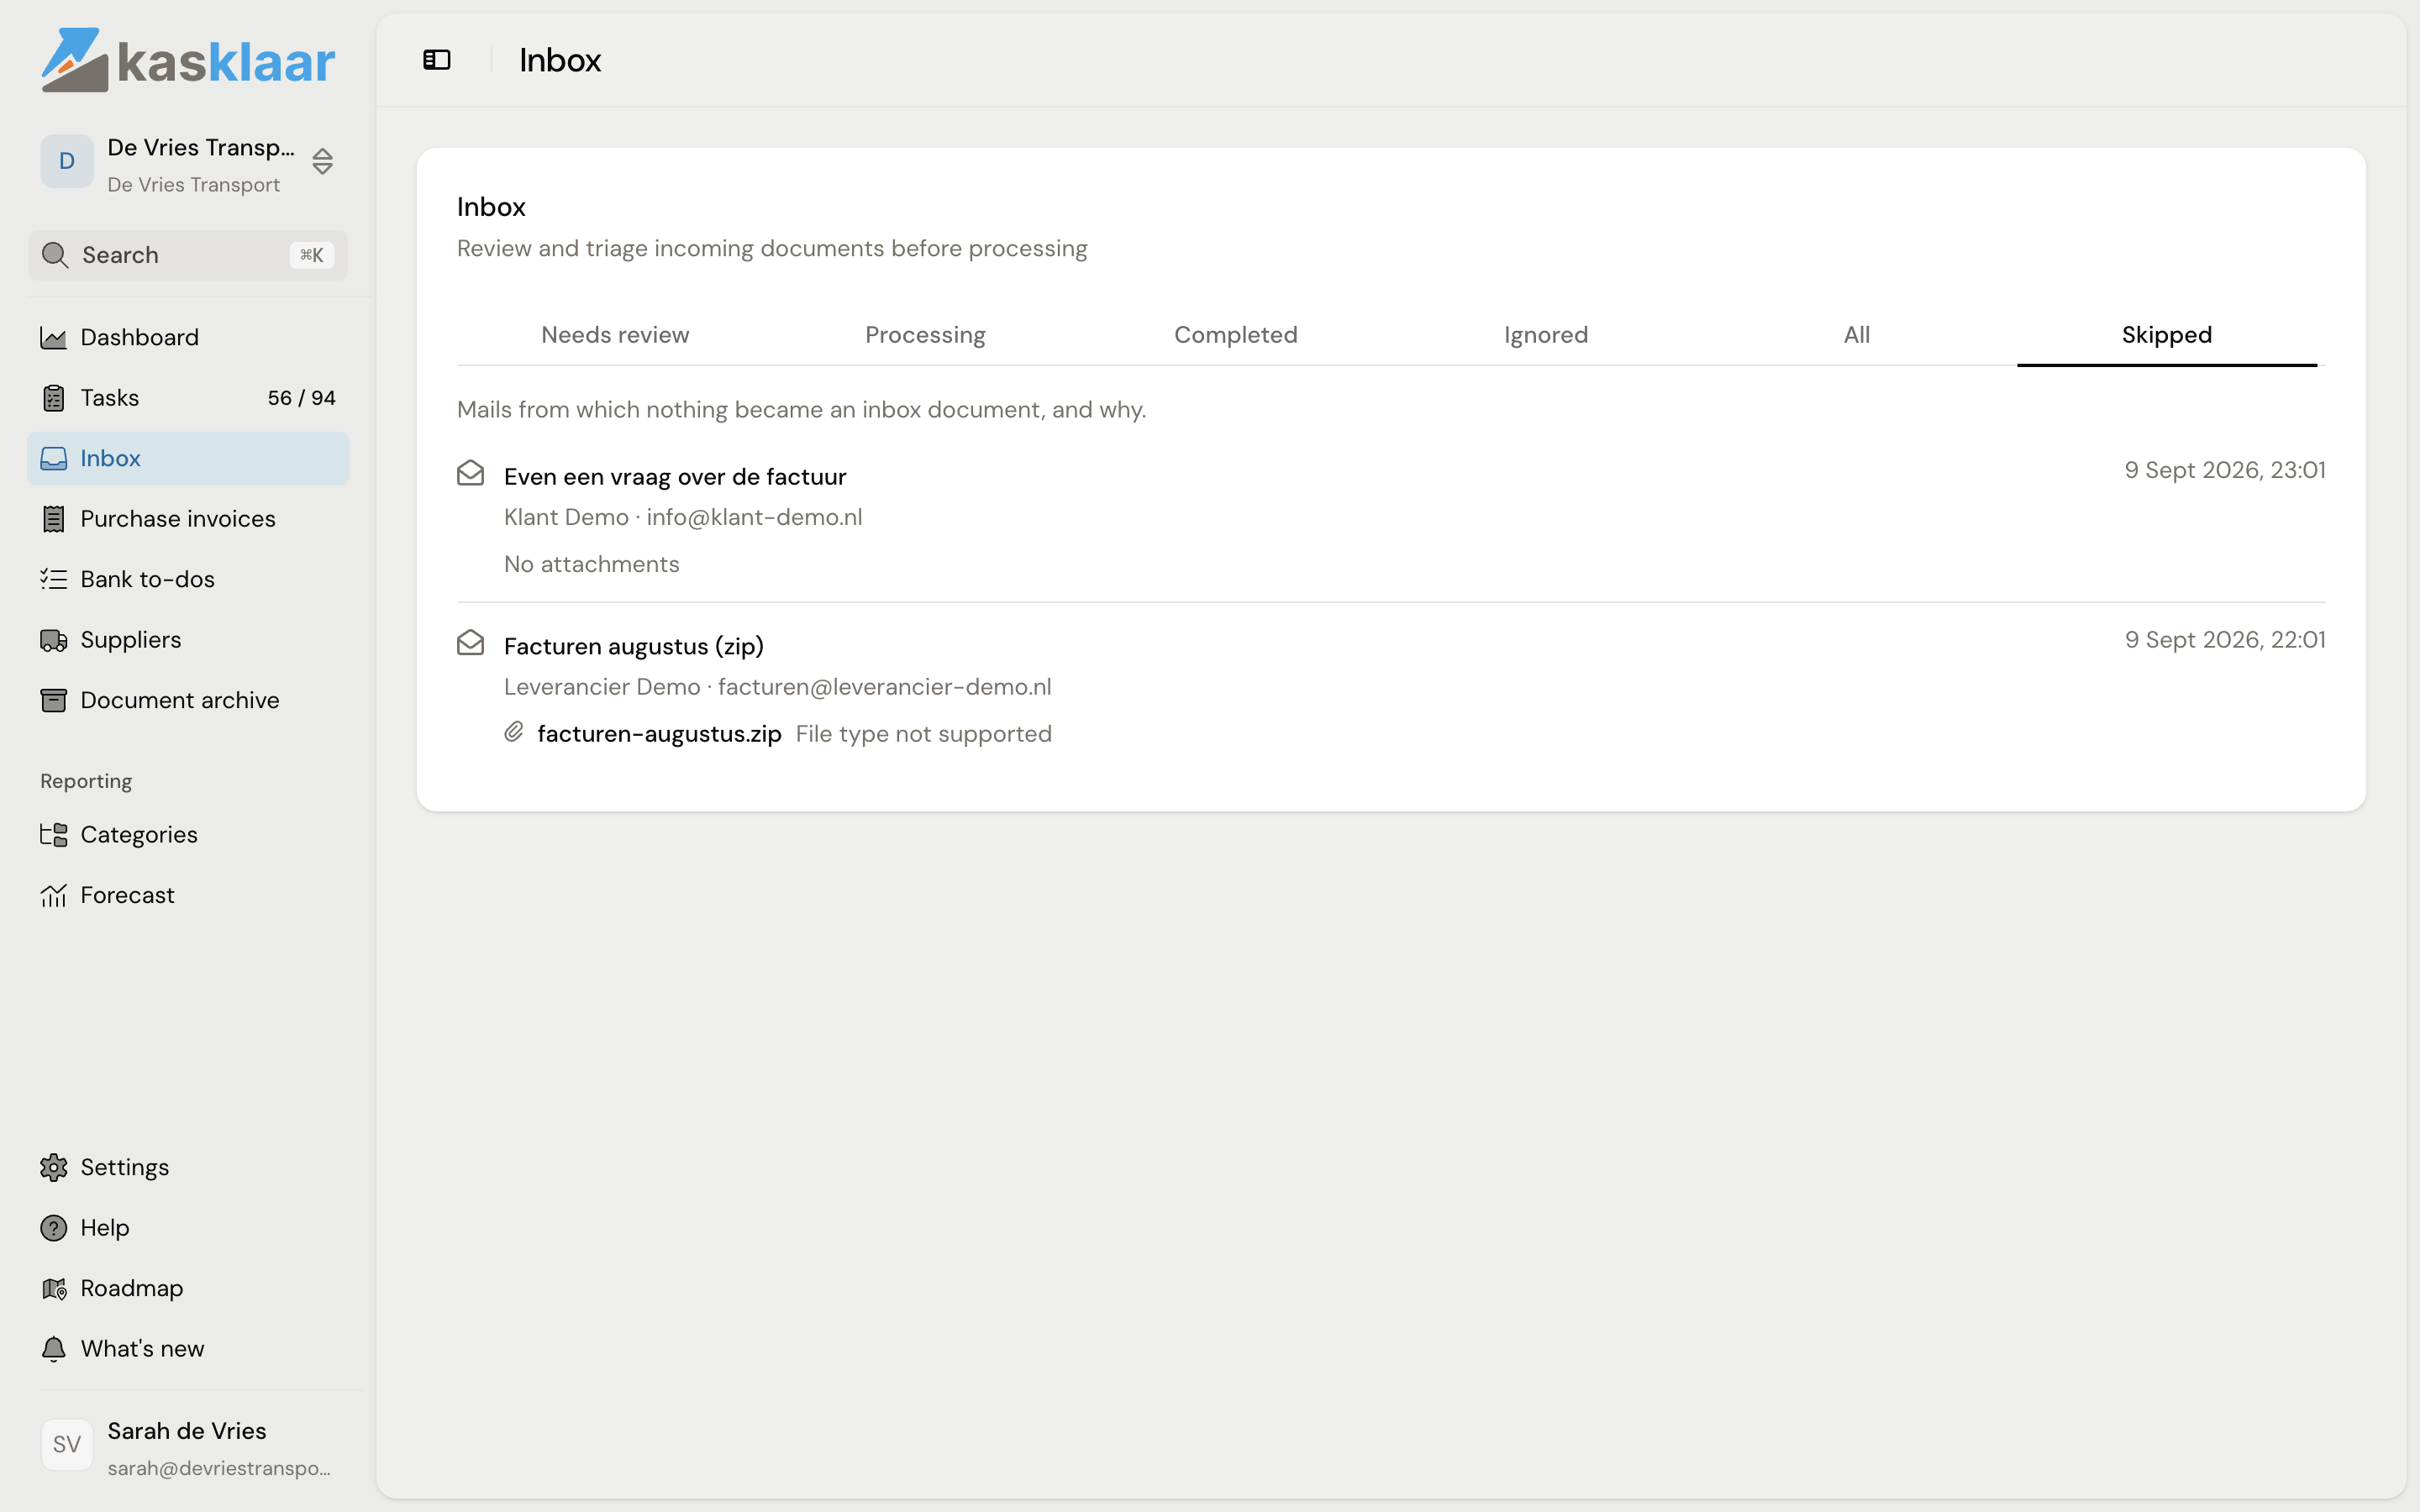Open the Forecast report
Image resolution: width=2420 pixels, height=1512 pixels.
[188, 895]
